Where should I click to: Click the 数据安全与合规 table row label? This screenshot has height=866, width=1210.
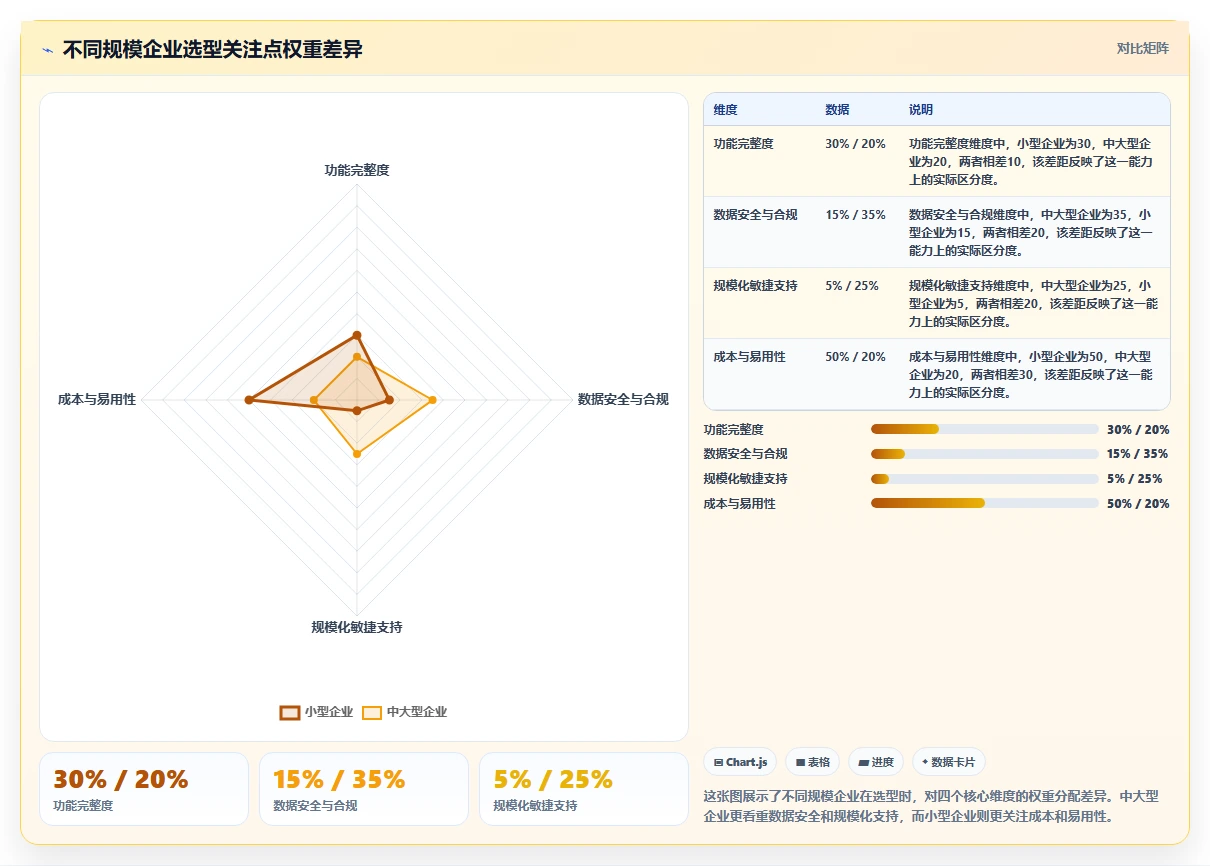pyautogui.click(x=756, y=215)
